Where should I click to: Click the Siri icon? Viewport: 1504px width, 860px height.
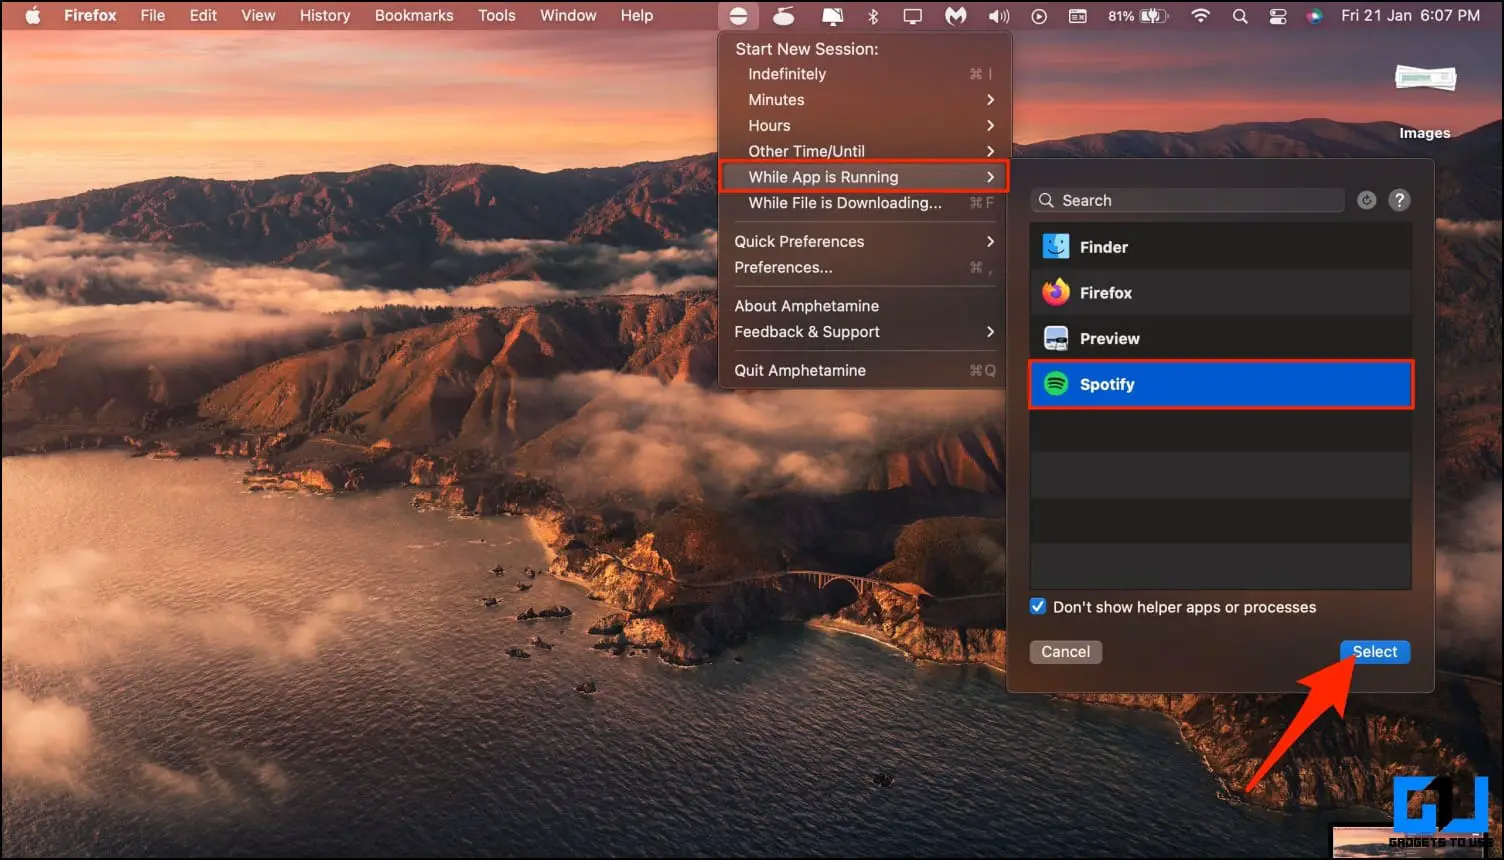(1314, 16)
